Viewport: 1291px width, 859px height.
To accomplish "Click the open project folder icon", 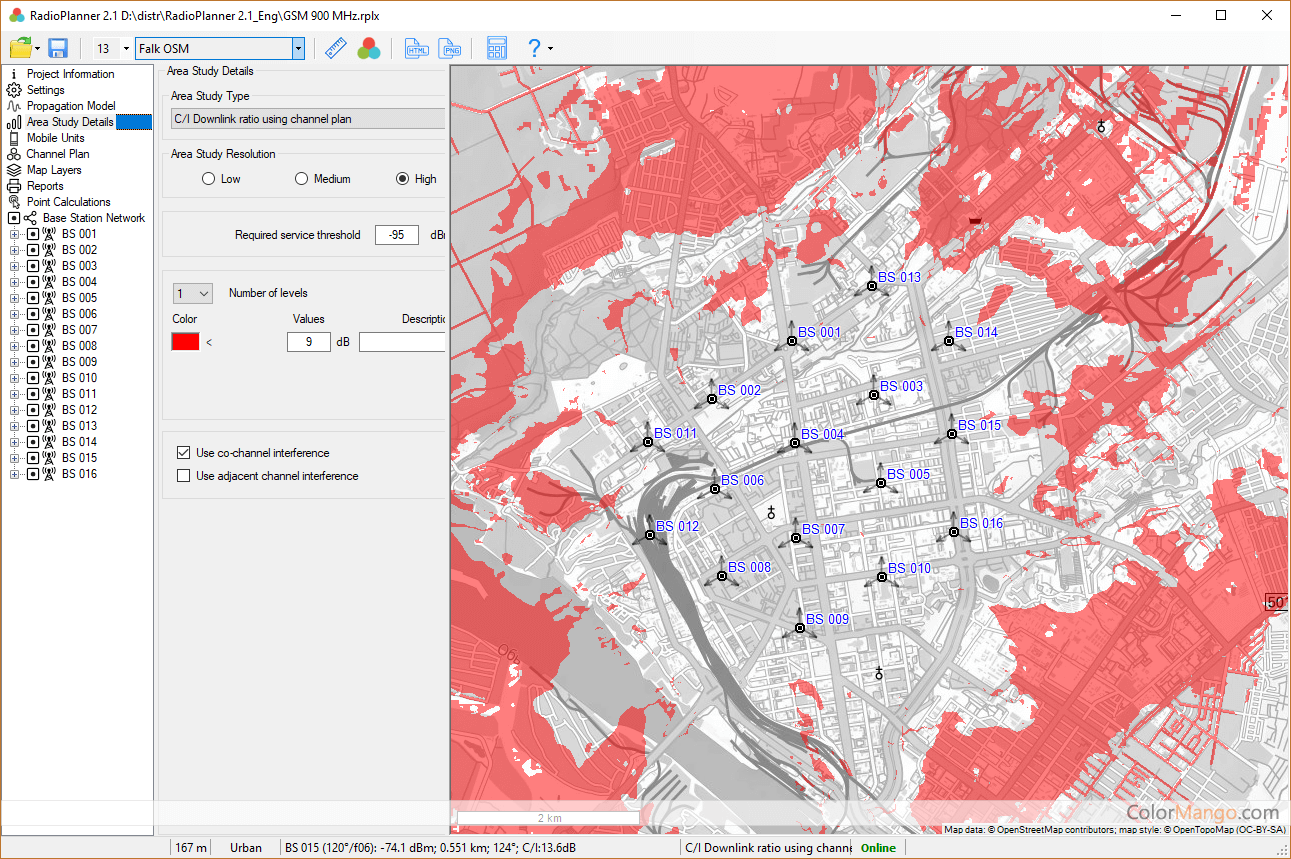I will pyautogui.click(x=20, y=48).
